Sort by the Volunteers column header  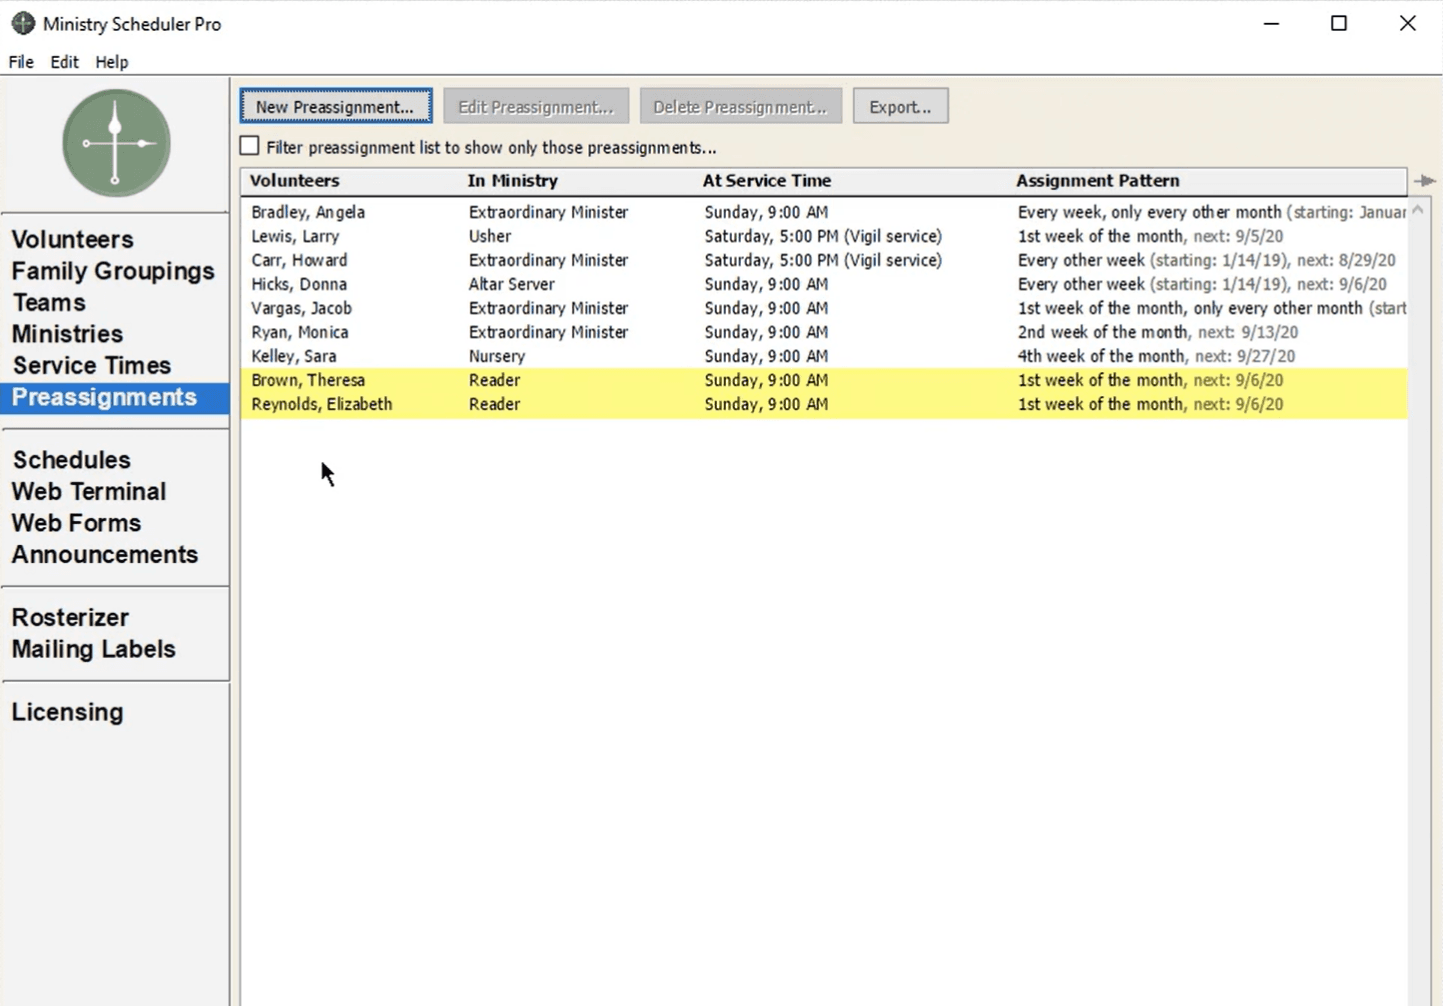[x=350, y=181]
